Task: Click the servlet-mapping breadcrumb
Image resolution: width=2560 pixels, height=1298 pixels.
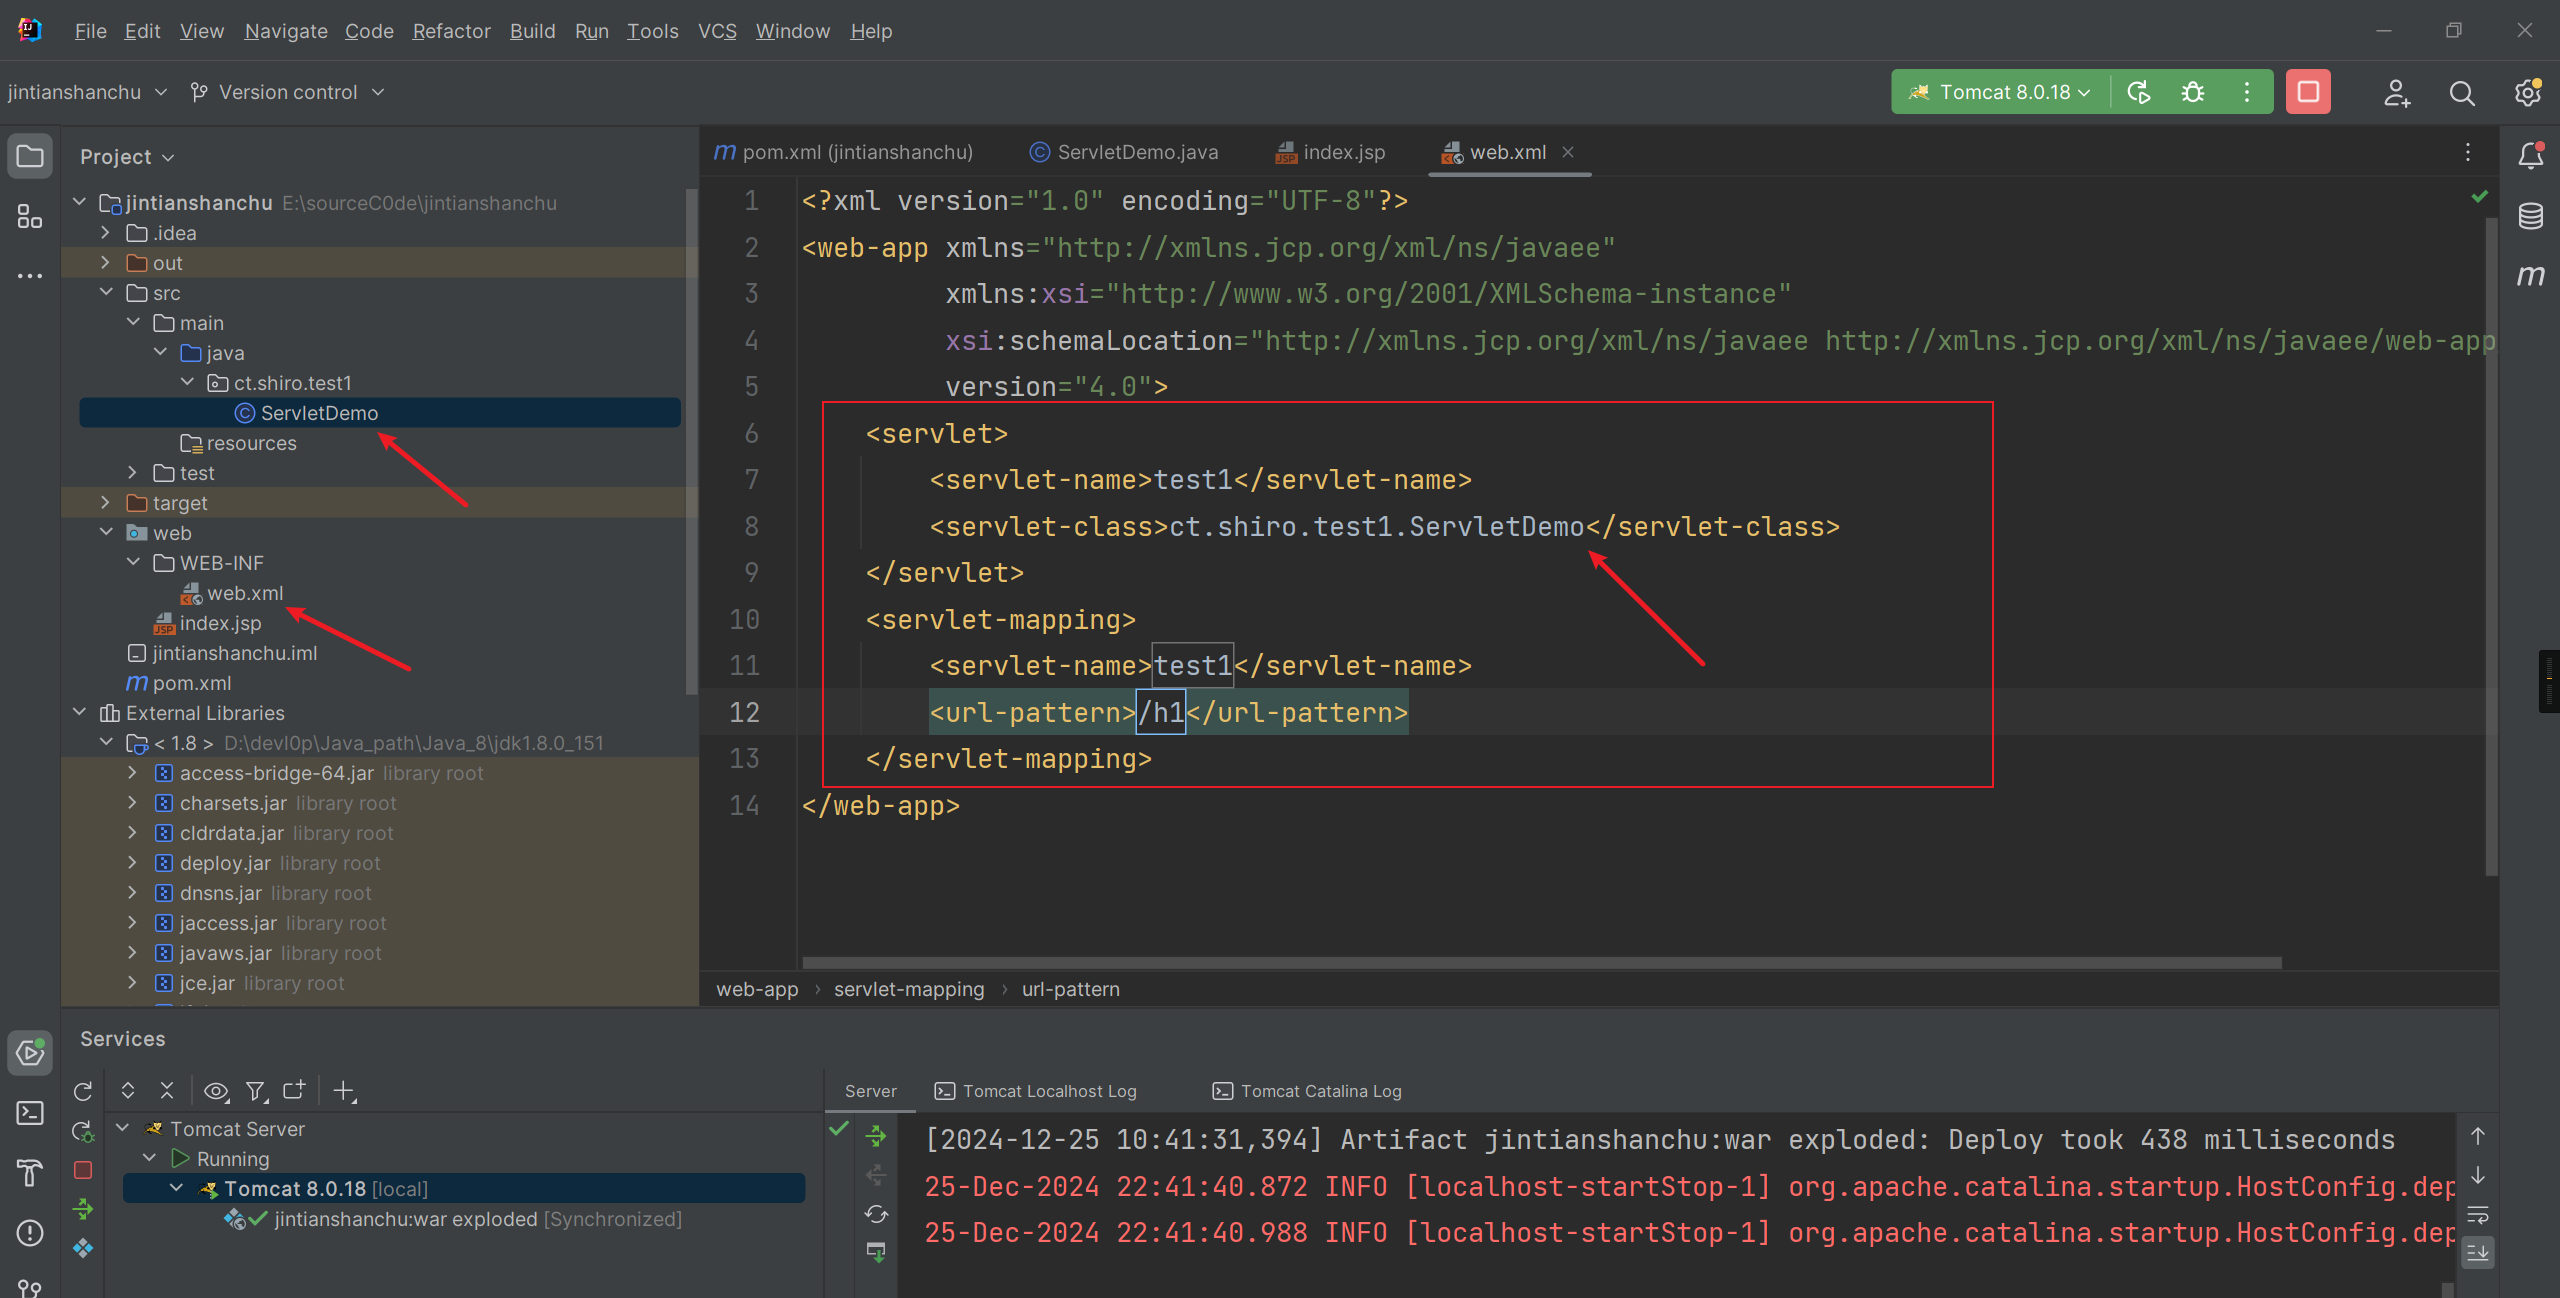Action: [908, 989]
